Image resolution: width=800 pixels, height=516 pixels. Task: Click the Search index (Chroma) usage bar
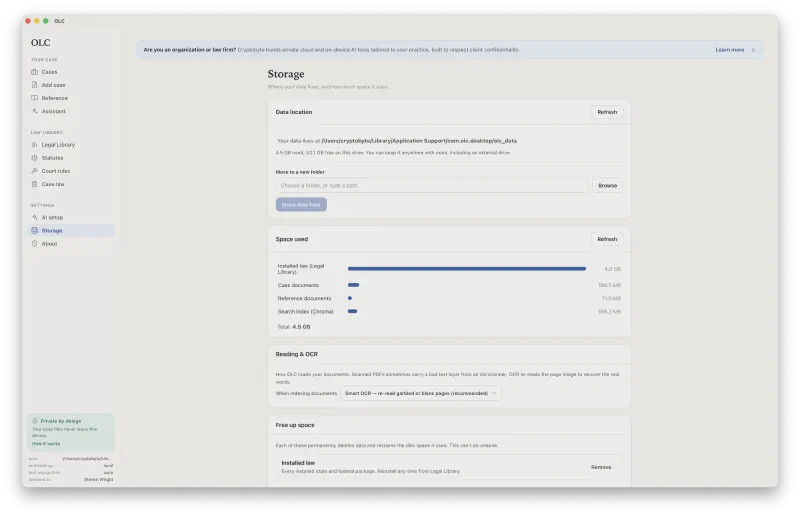click(353, 311)
